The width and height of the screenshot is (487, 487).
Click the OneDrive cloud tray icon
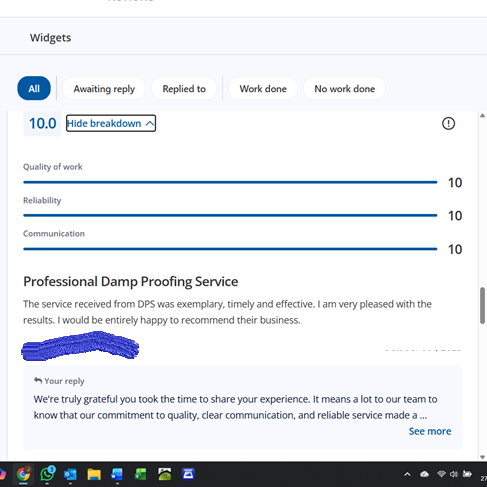(424, 474)
